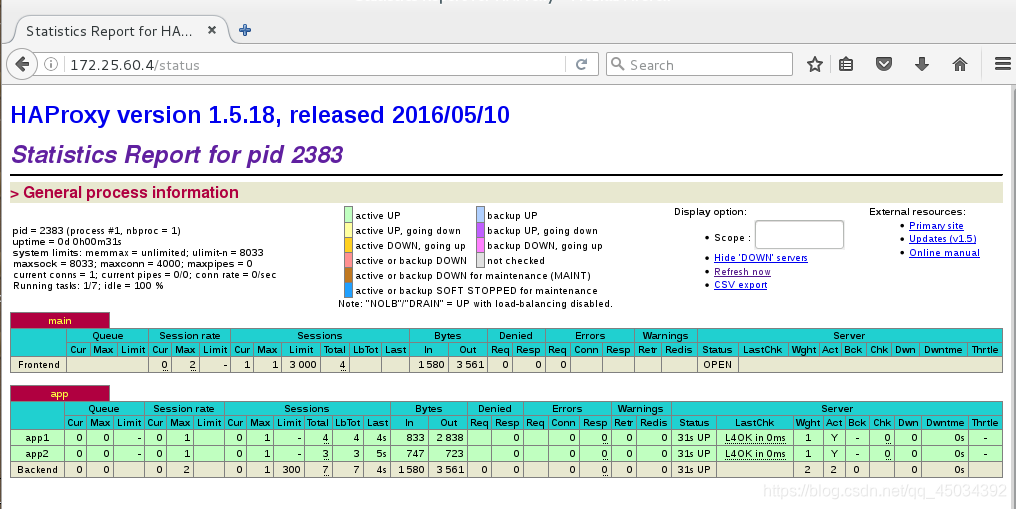Click L4OK in 0ms for app2
Image resolution: width=1016 pixels, height=509 pixels.
755,453
